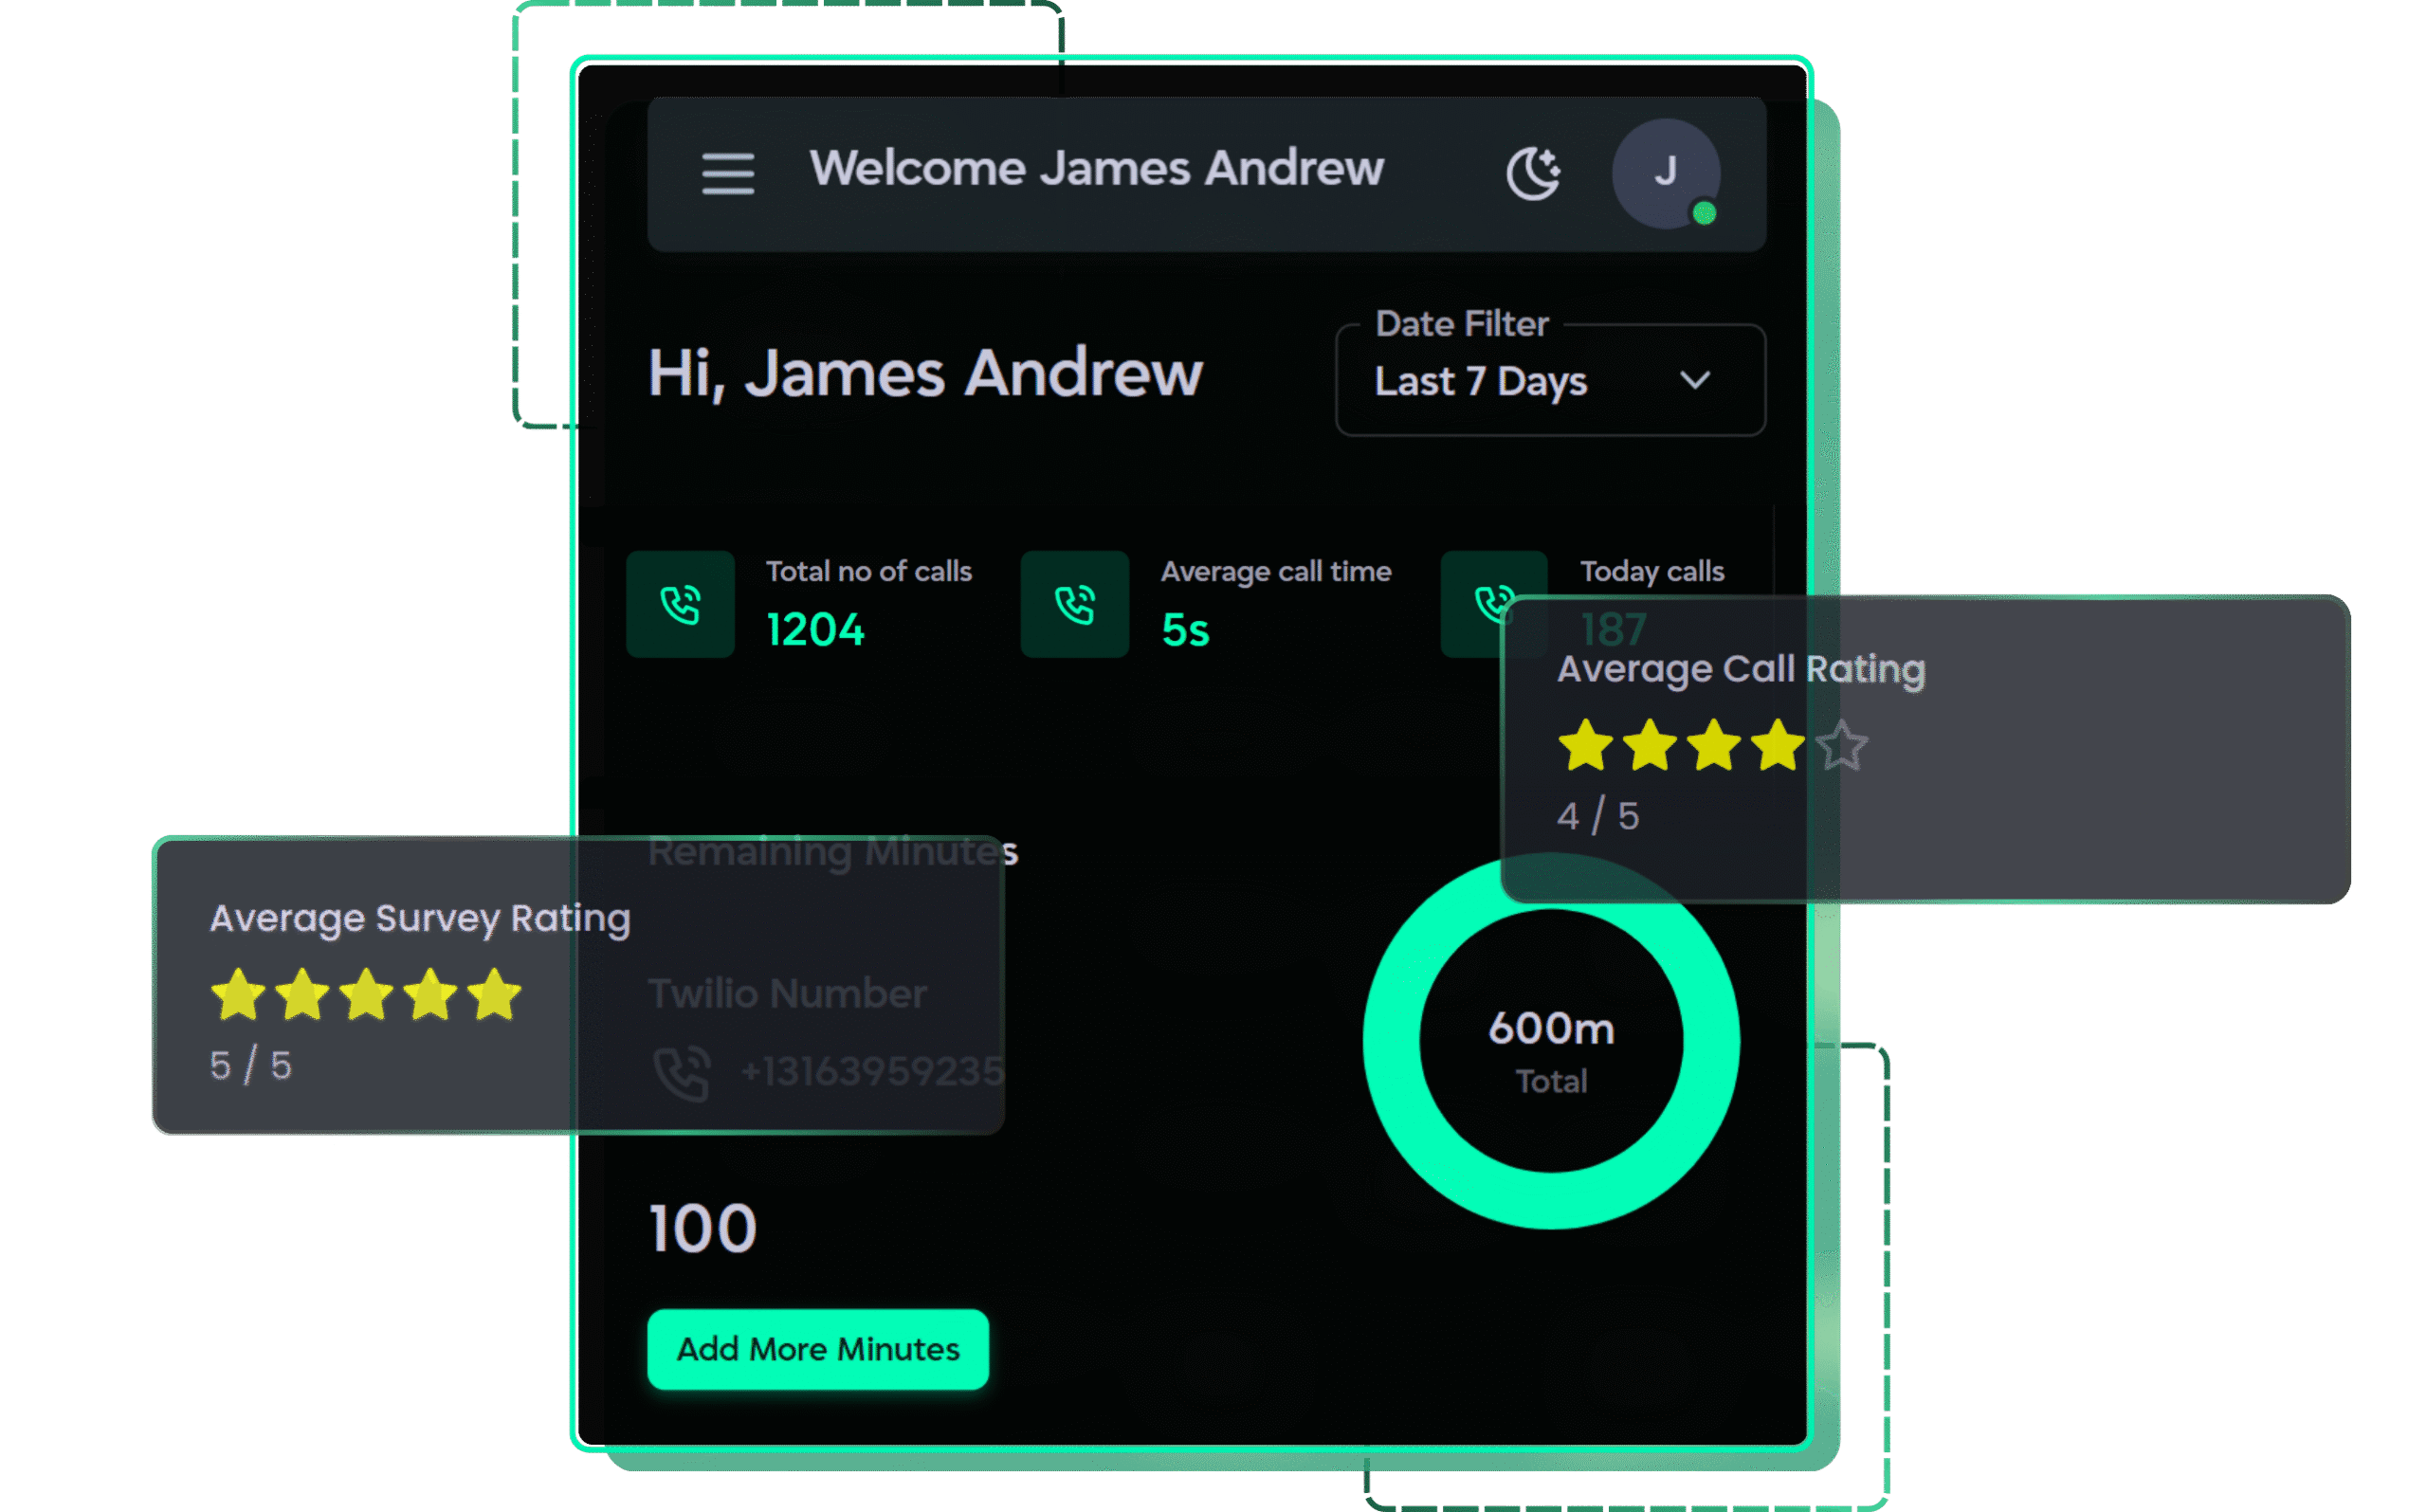2427x1512 pixels.
Task: Click the Total no of calls 1204 value
Action: click(x=815, y=630)
